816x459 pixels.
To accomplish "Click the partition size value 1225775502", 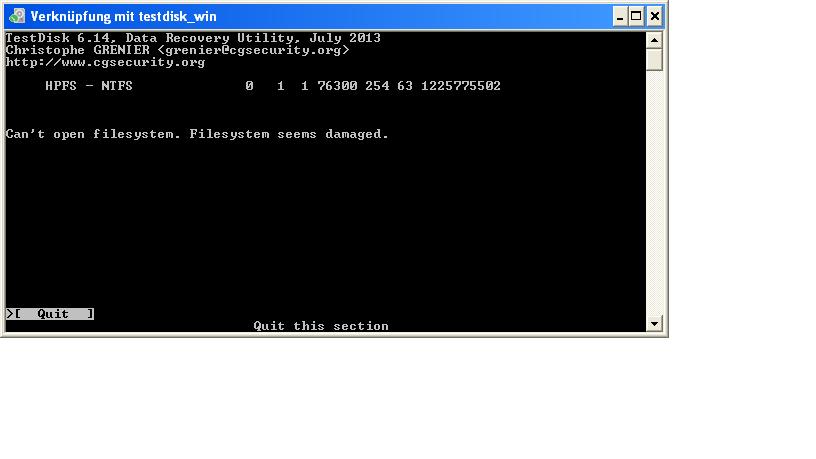I will 461,86.
